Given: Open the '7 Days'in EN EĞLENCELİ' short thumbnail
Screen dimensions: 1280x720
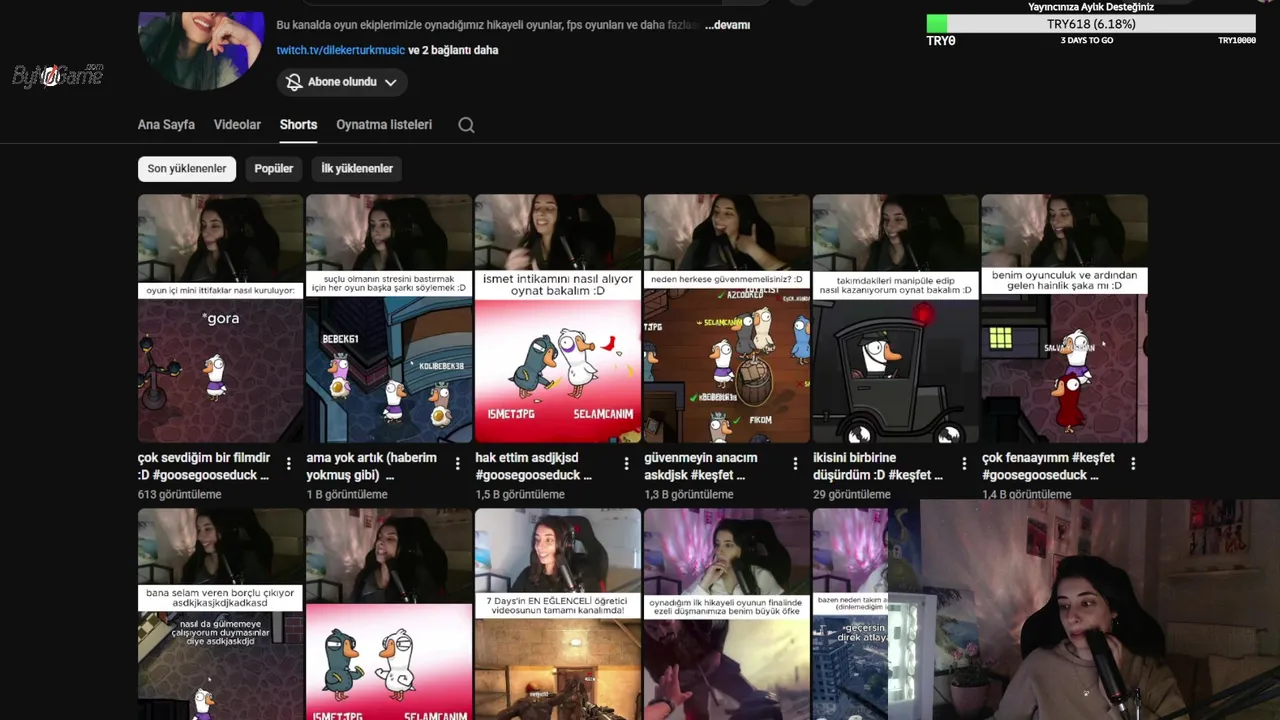Looking at the screenshot, I should pyautogui.click(x=558, y=614).
